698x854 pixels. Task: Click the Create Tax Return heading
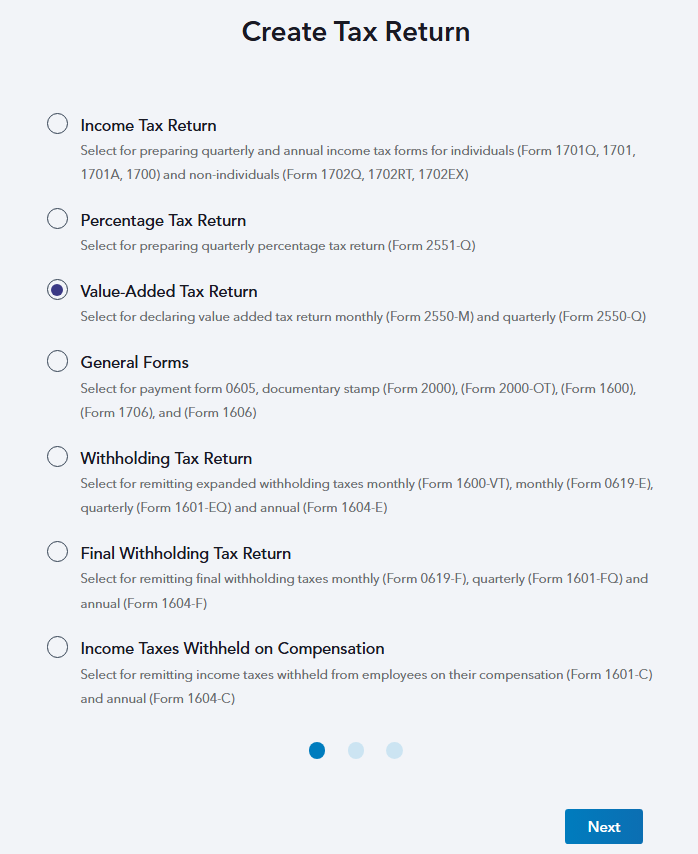coord(356,32)
